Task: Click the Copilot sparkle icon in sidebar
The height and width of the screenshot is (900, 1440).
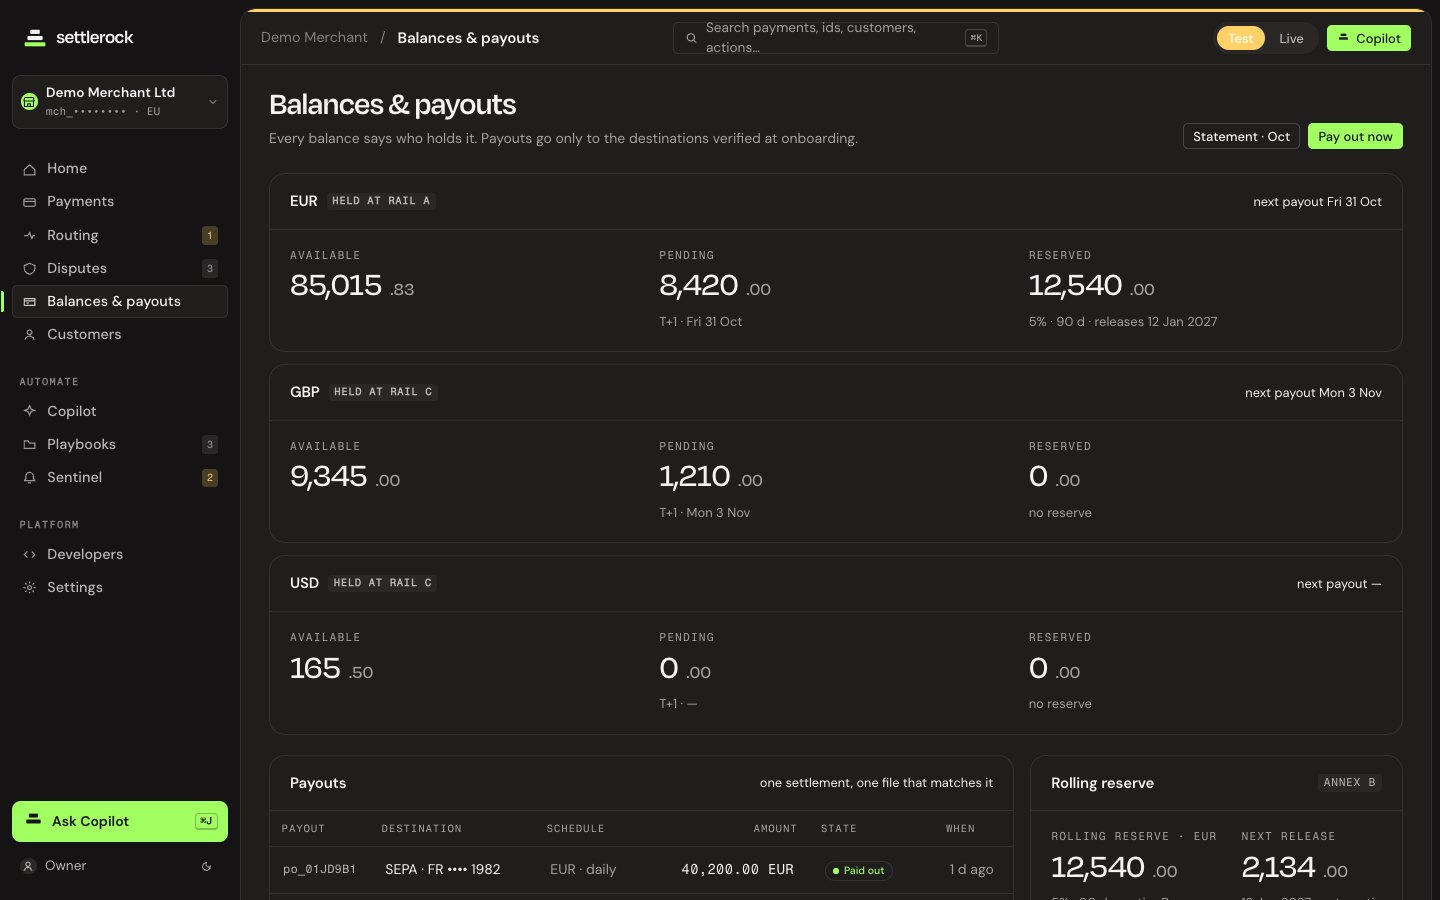Action: pos(30,411)
